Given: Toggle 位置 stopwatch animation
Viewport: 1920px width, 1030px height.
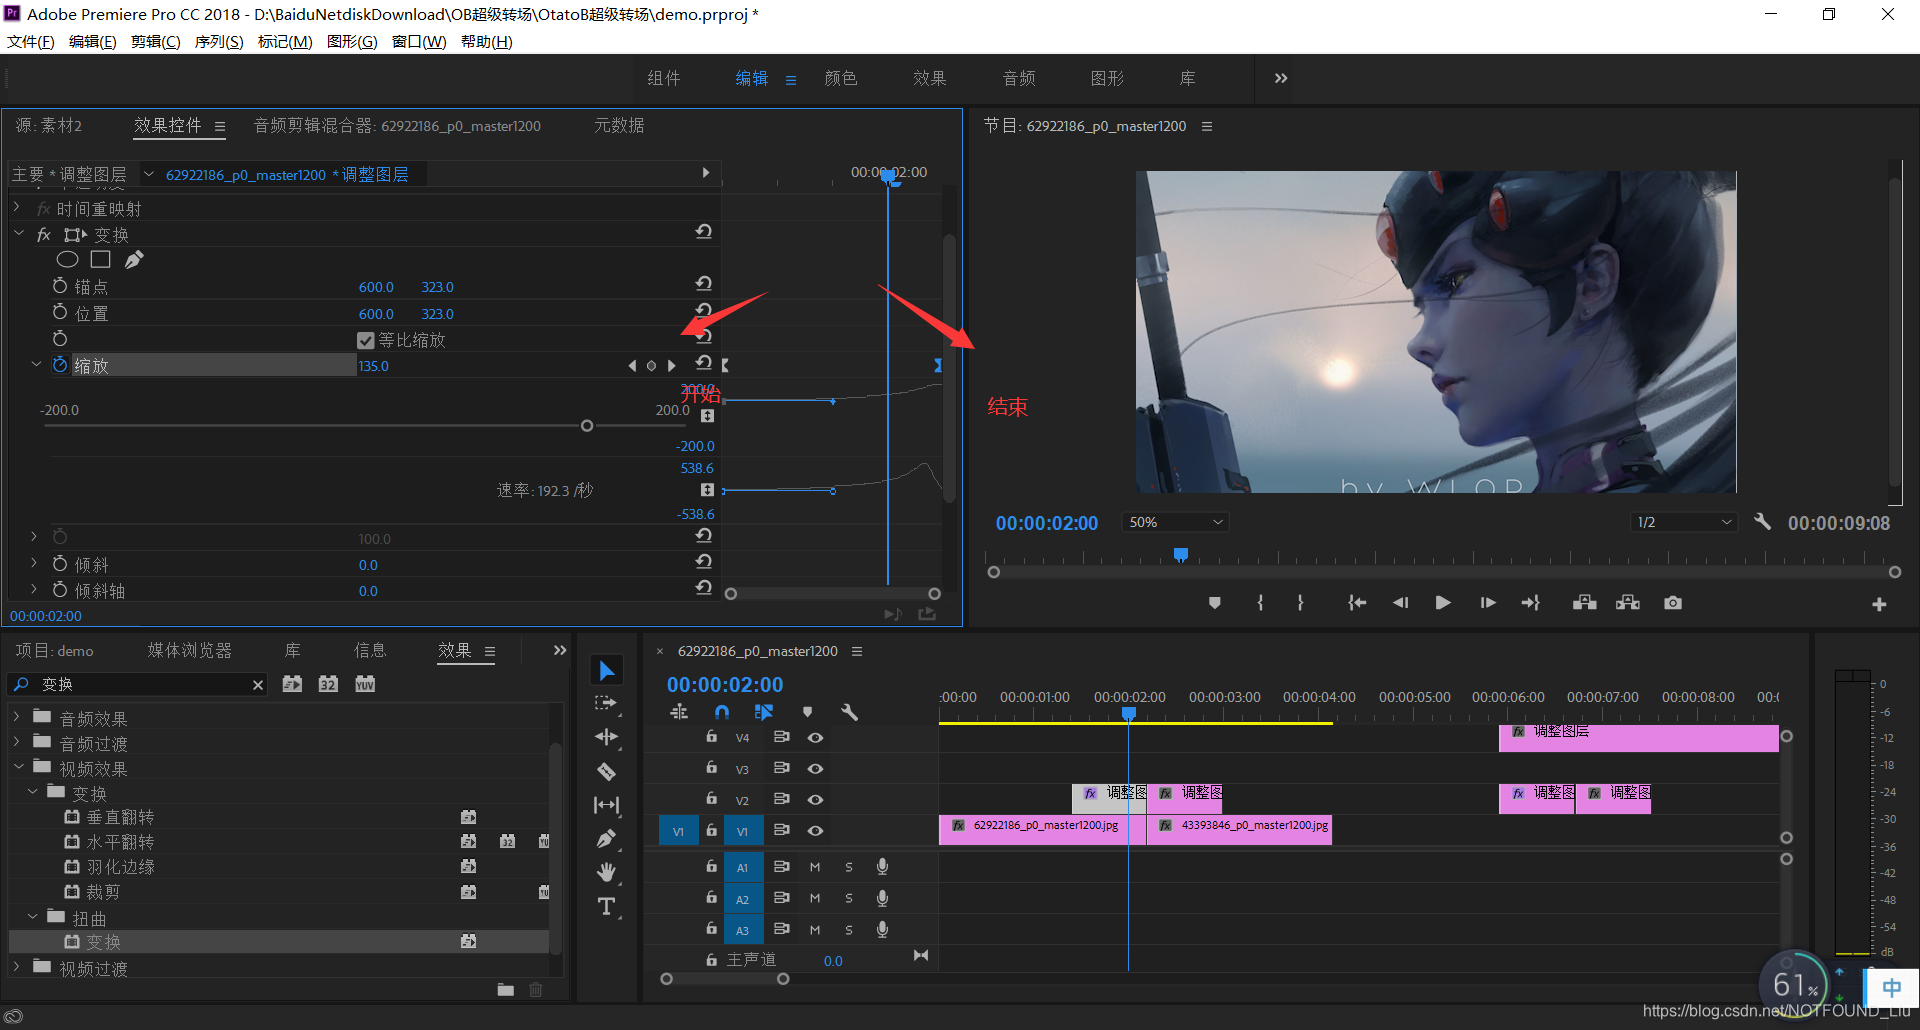Looking at the screenshot, I should click(x=60, y=313).
